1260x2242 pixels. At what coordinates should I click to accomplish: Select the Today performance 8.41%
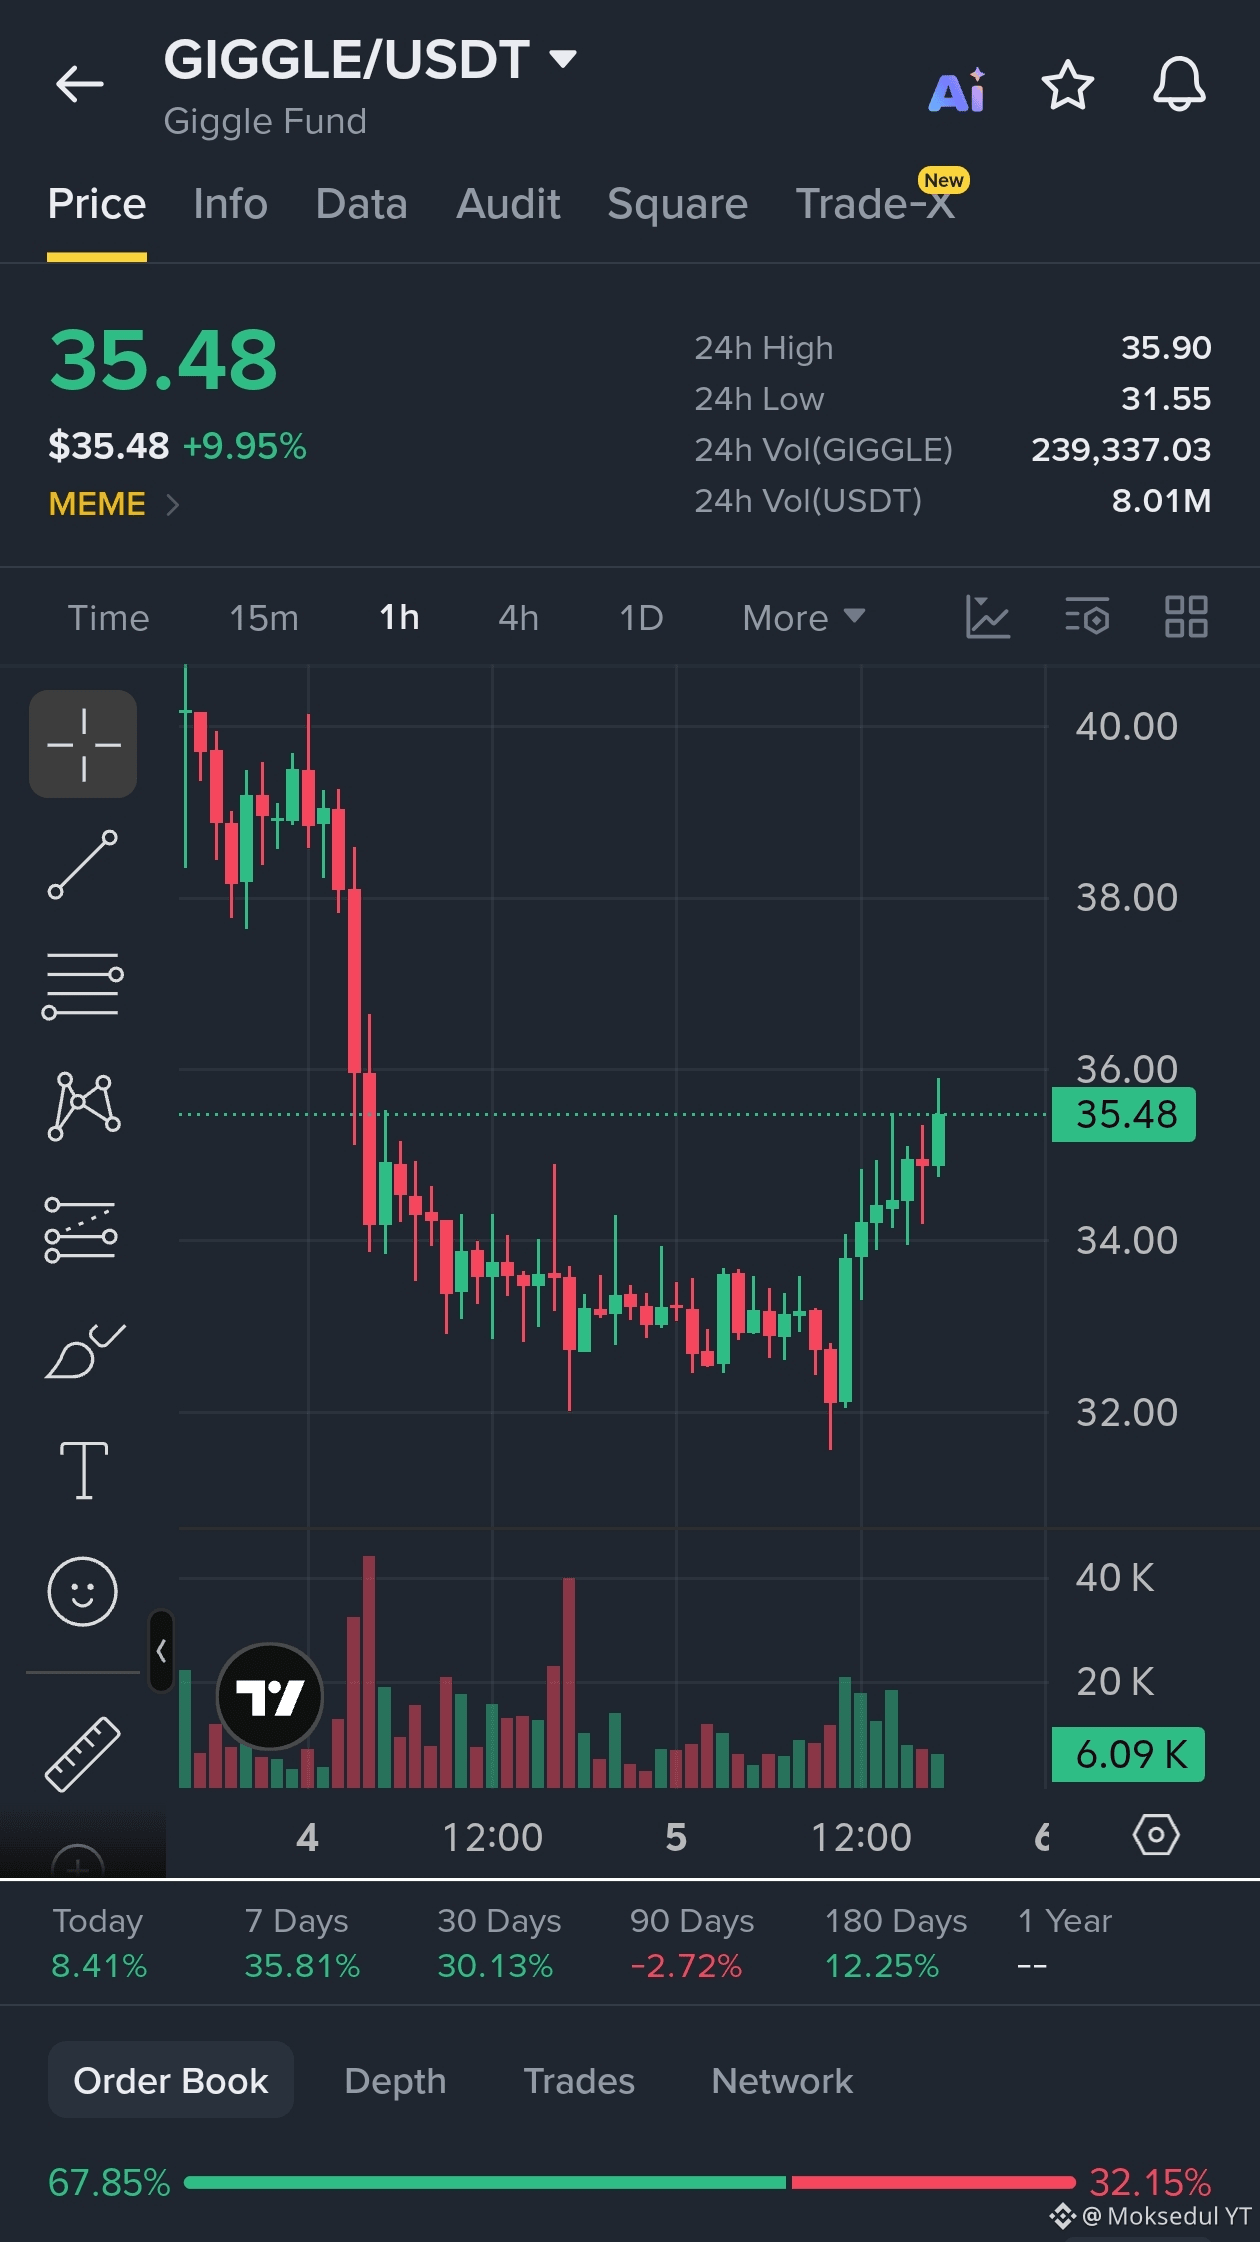tap(98, 1942)
